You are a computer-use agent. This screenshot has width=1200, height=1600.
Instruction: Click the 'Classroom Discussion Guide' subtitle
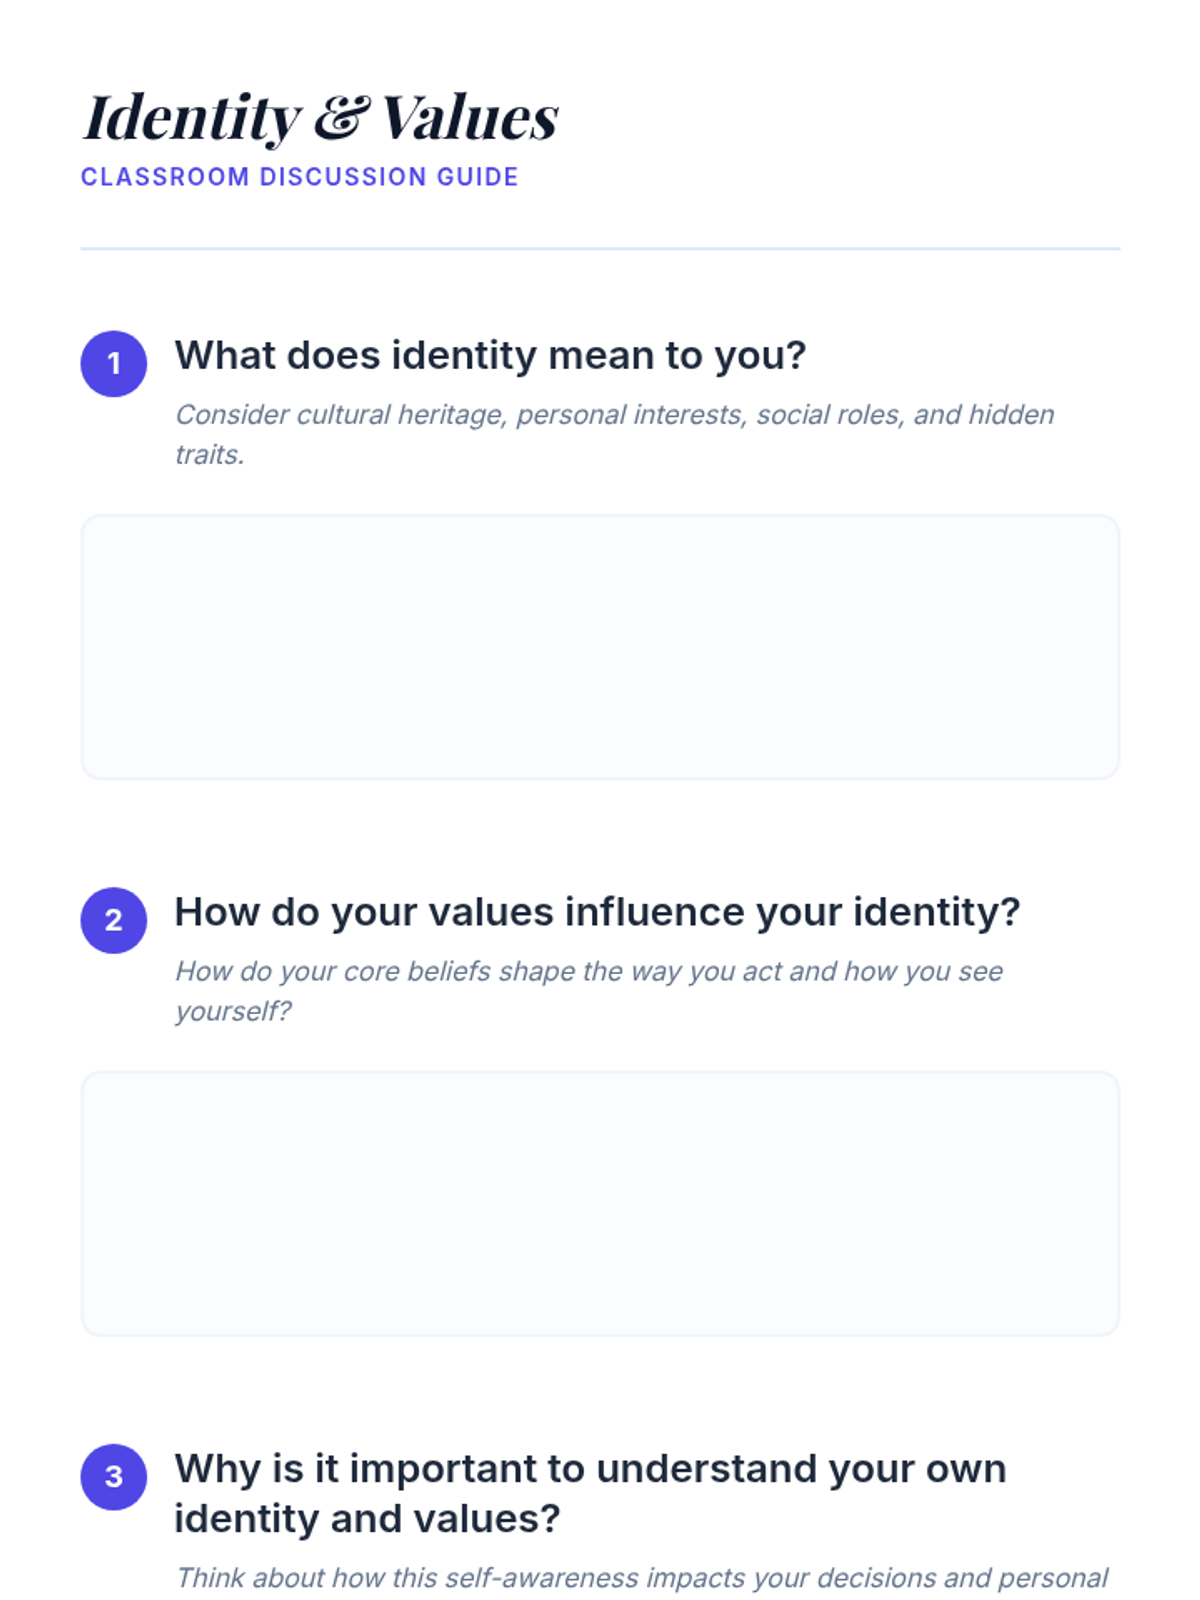click(x=299, y=177)
